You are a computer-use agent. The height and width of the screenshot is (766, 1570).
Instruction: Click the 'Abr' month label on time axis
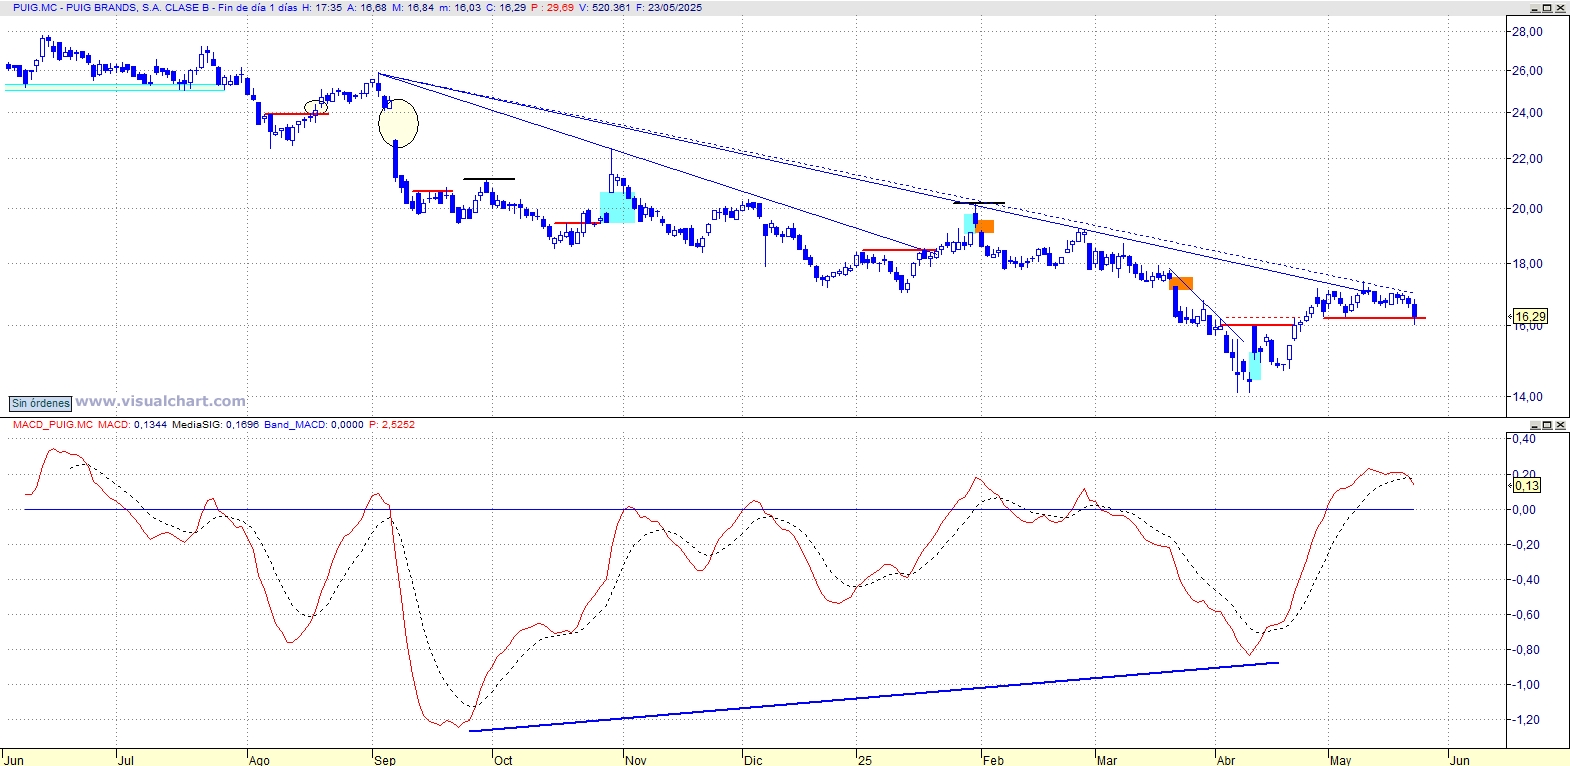(x=1226, y=760)
